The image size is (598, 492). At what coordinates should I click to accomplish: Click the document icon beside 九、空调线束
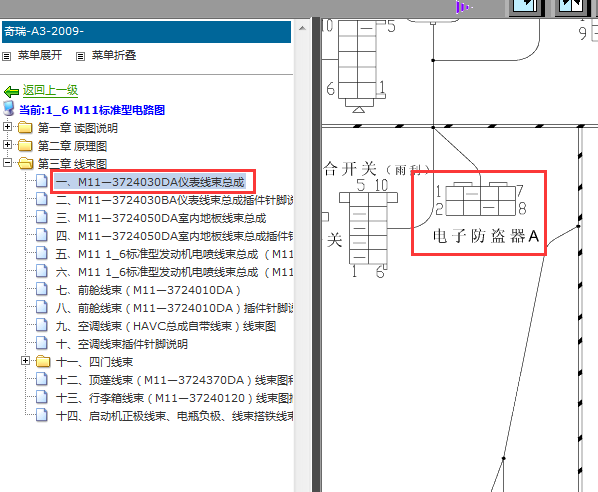pos(42,325)
